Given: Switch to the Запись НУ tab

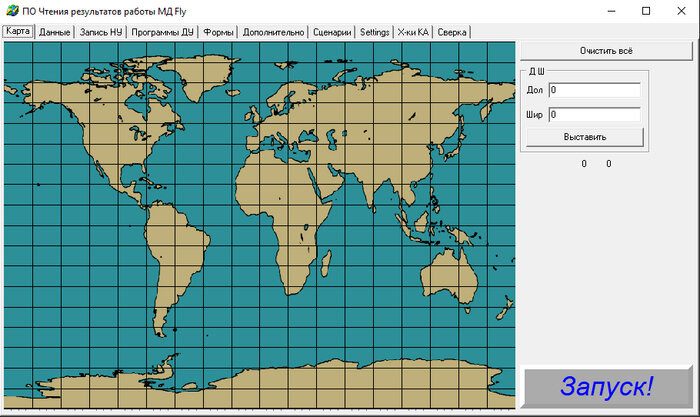Looking at the screenshot, I should click(101, 32).
